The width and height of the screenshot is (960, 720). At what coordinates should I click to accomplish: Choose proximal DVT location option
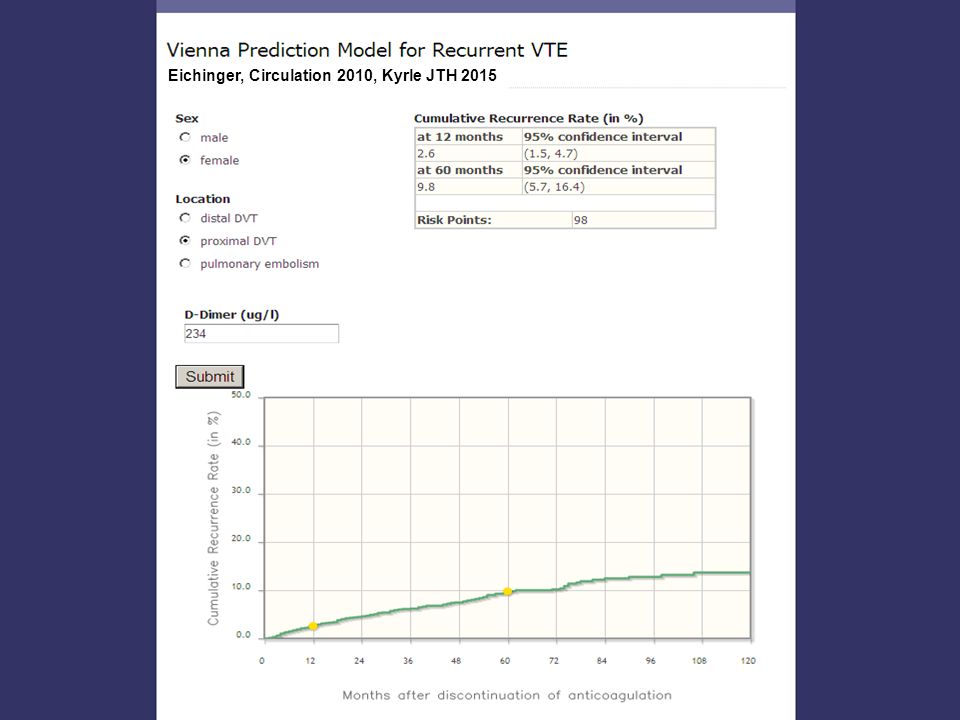(185, 241)
